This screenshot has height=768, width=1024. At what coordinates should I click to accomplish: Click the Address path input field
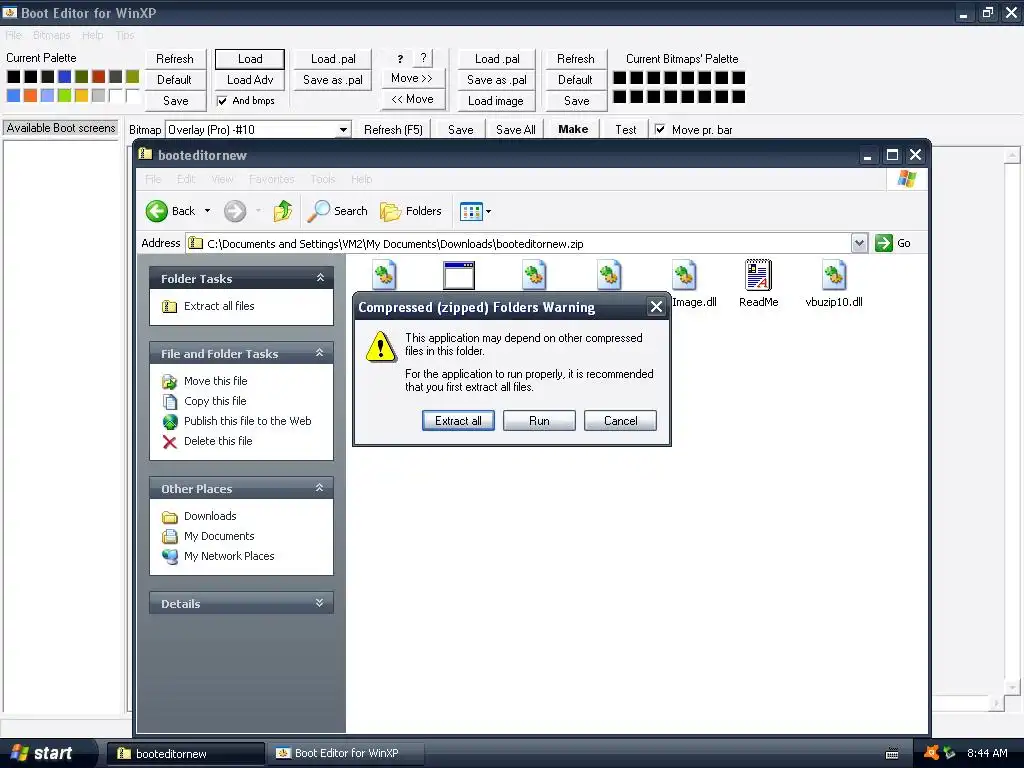pyautogui.click(x=519, y=244)
